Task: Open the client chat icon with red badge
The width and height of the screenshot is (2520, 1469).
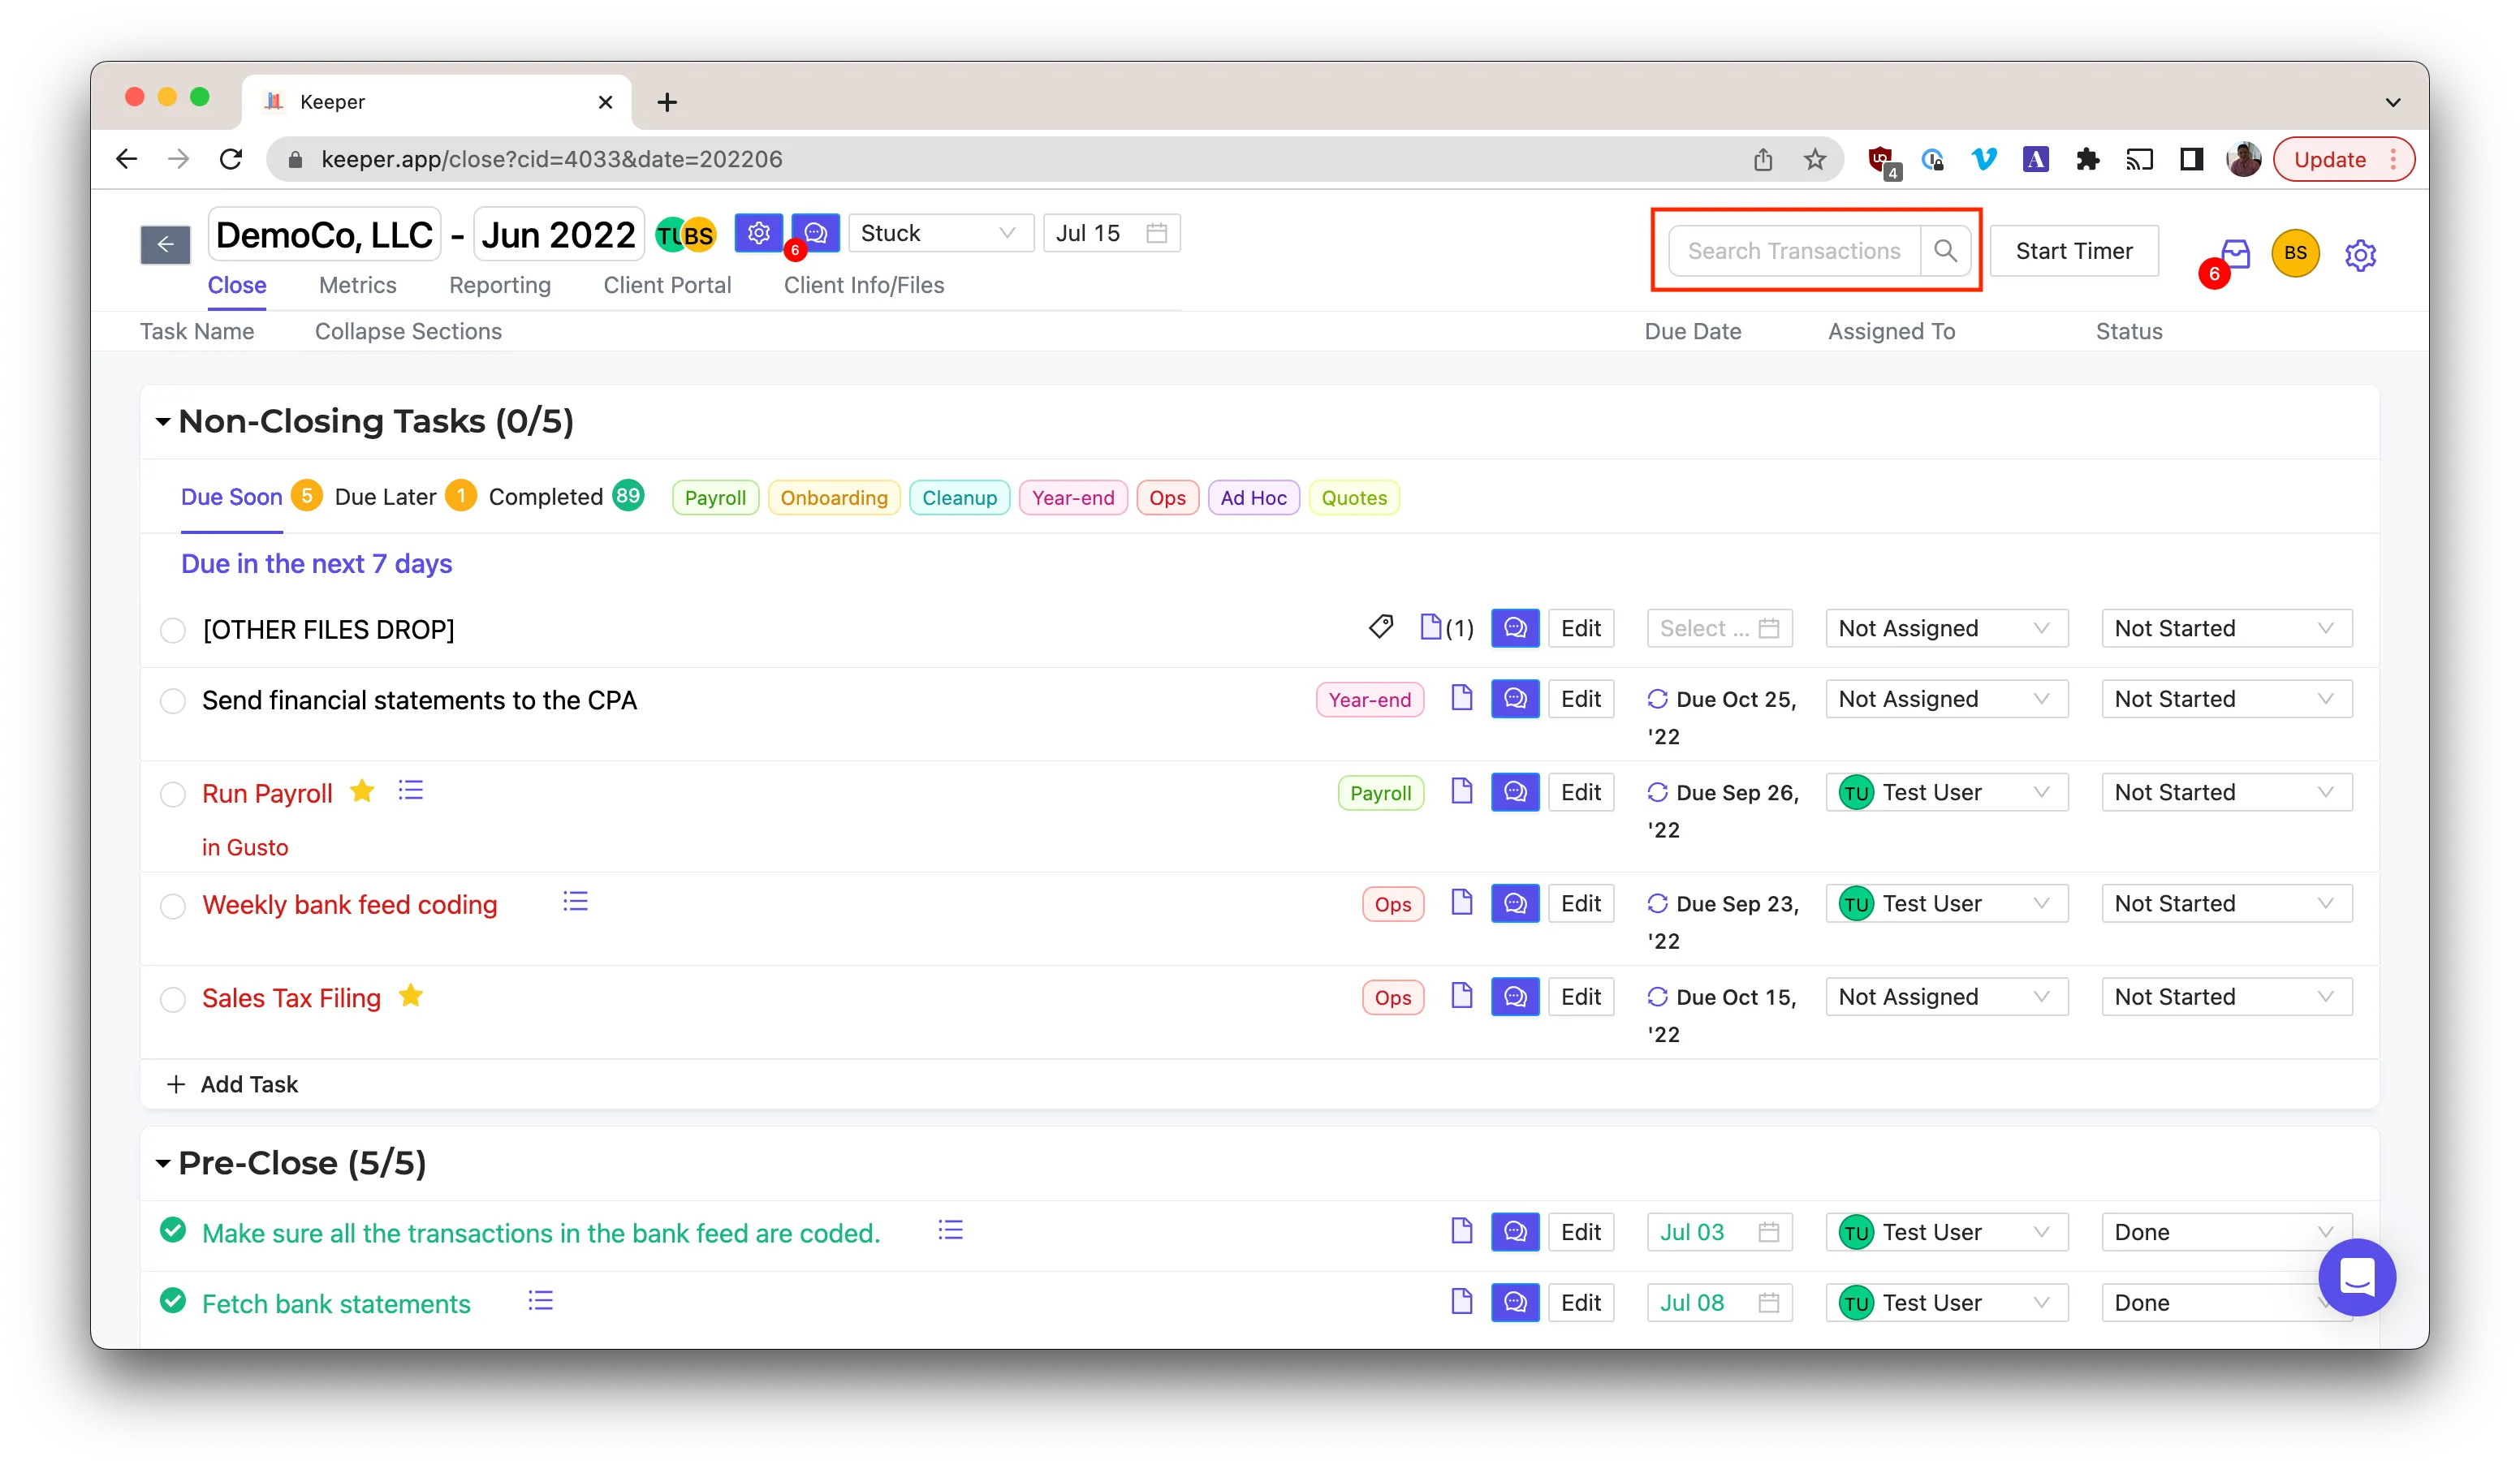Action: [x=815, y=233]
